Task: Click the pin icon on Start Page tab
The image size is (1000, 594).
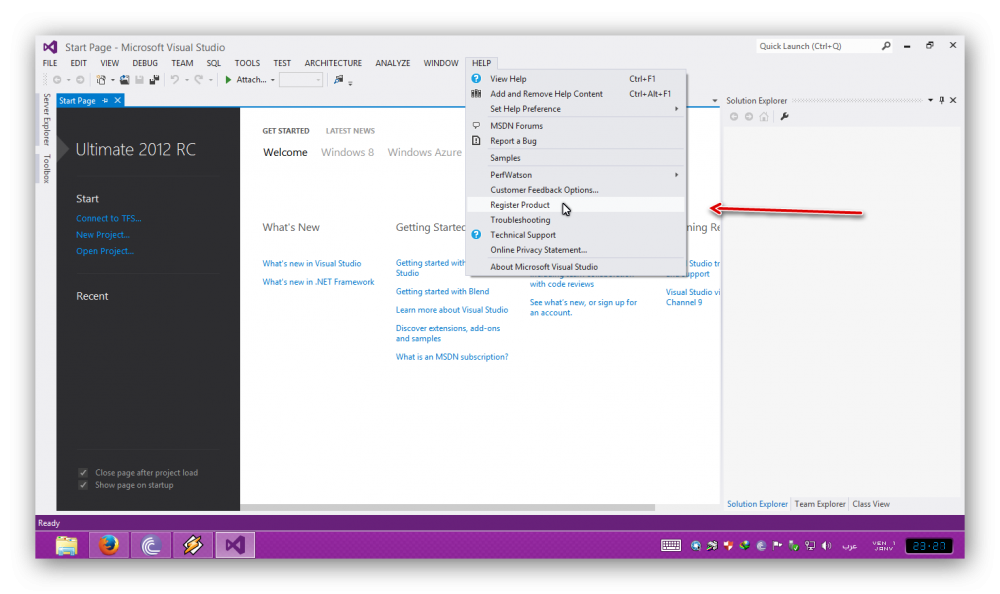Action: click(105, 100)
